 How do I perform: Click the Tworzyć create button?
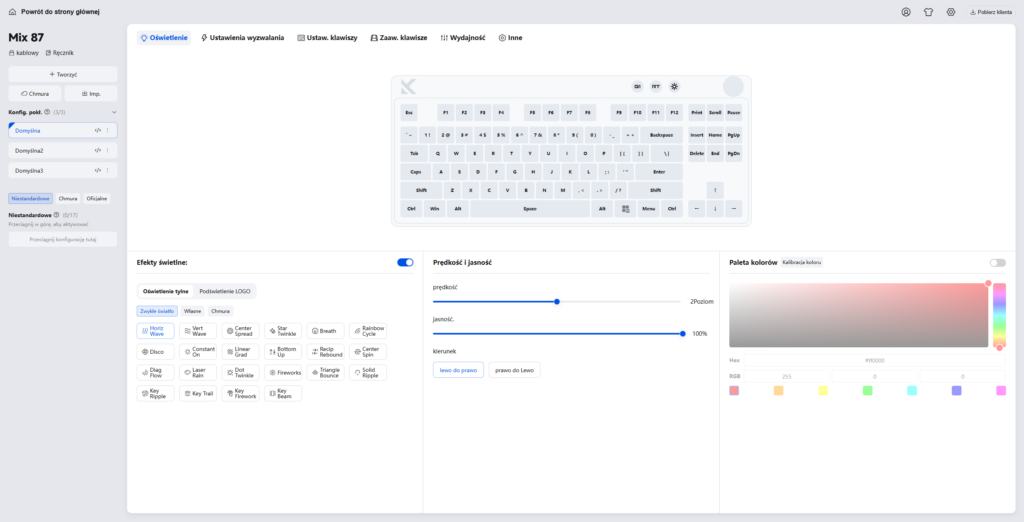click(63, 74)
